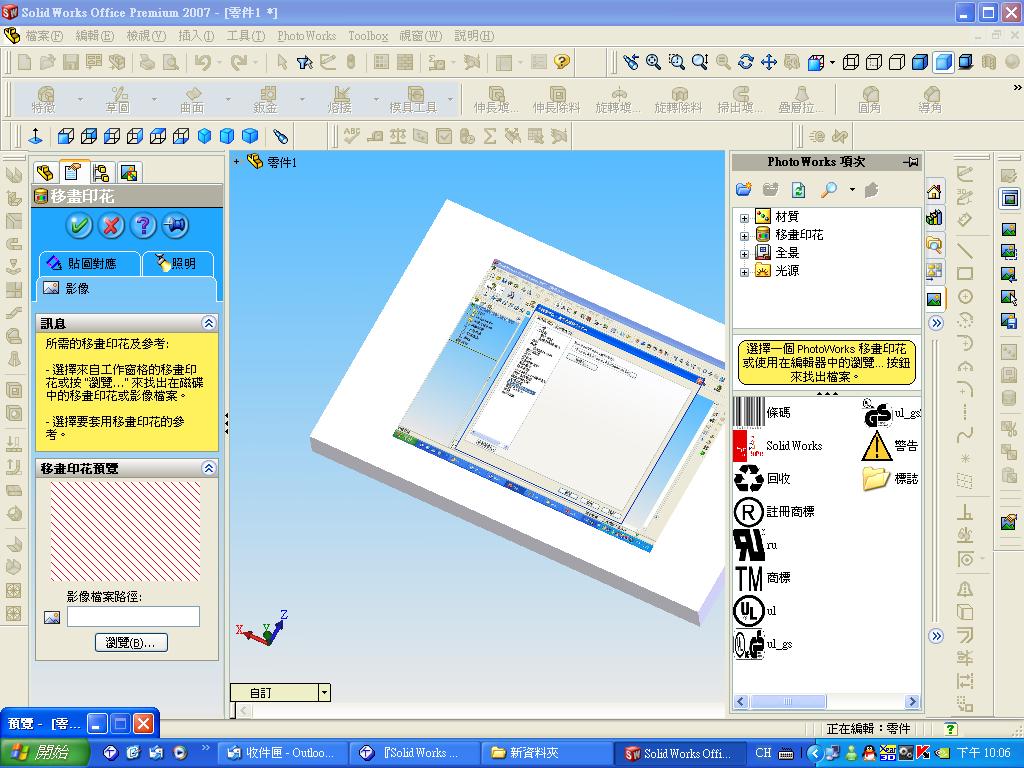Pick the 商標 TM decal
The width and height of the screenshot is (1024, 768).
click(x=762, y=578)
